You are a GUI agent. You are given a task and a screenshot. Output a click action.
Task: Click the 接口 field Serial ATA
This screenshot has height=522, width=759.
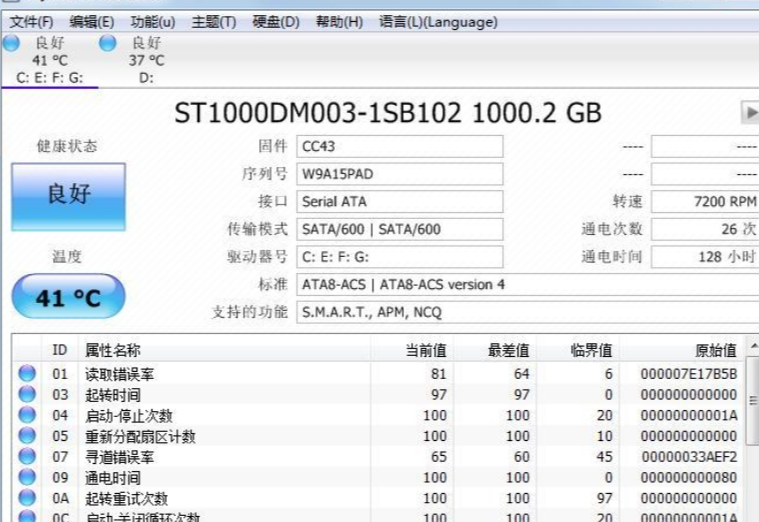[x=399, y=201]
